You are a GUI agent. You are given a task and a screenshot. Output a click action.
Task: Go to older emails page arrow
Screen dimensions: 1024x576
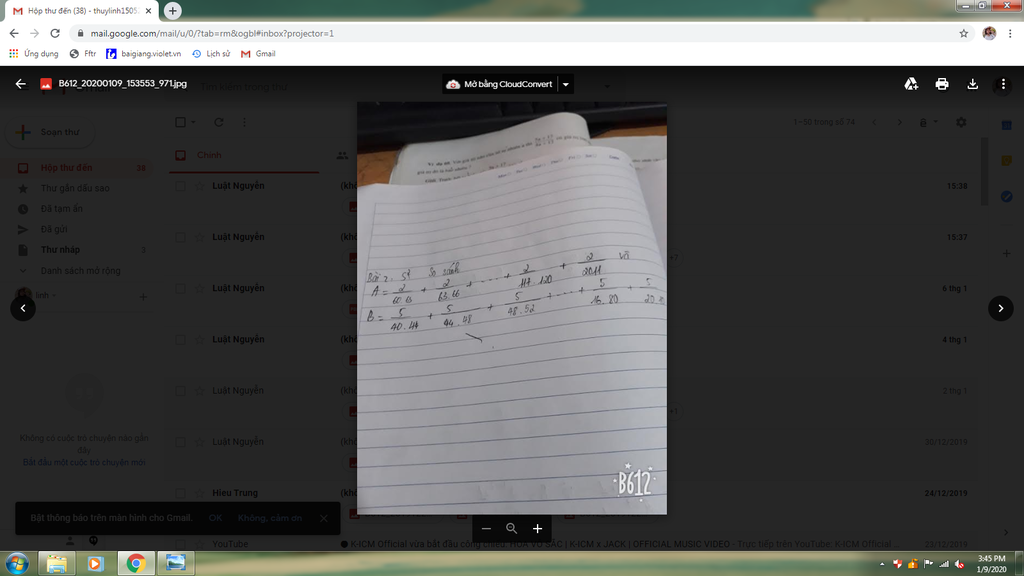(899, 122)
